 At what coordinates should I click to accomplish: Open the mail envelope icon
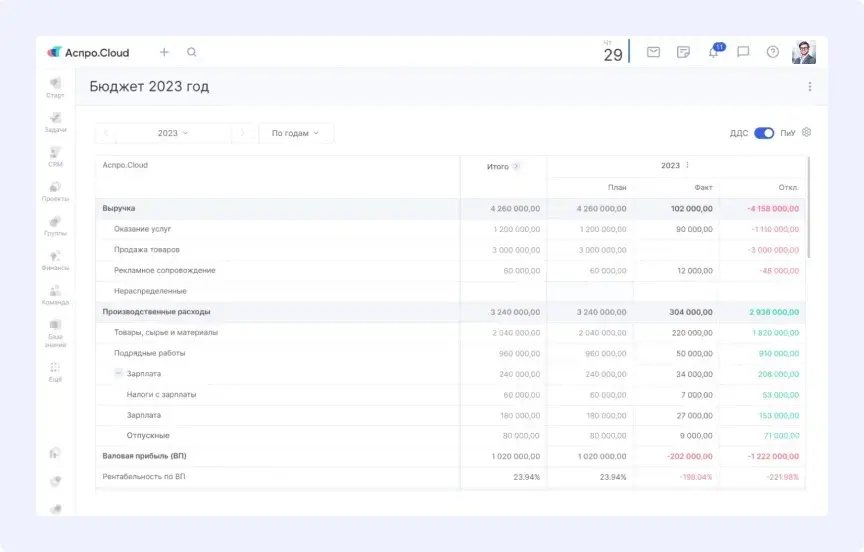click(x=653, y=52)
